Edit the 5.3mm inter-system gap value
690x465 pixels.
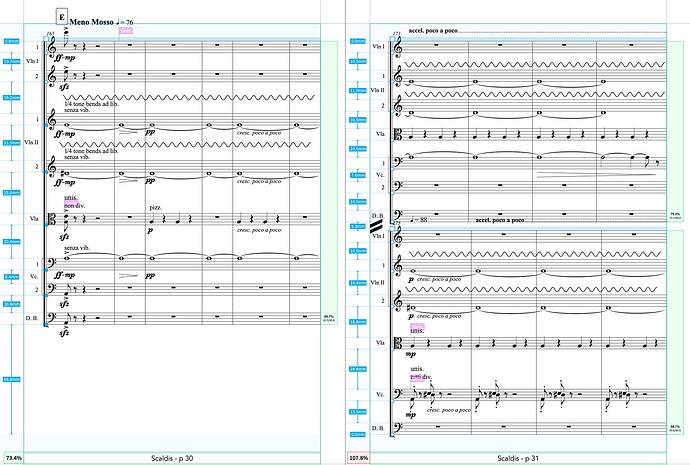coord(358,226)
